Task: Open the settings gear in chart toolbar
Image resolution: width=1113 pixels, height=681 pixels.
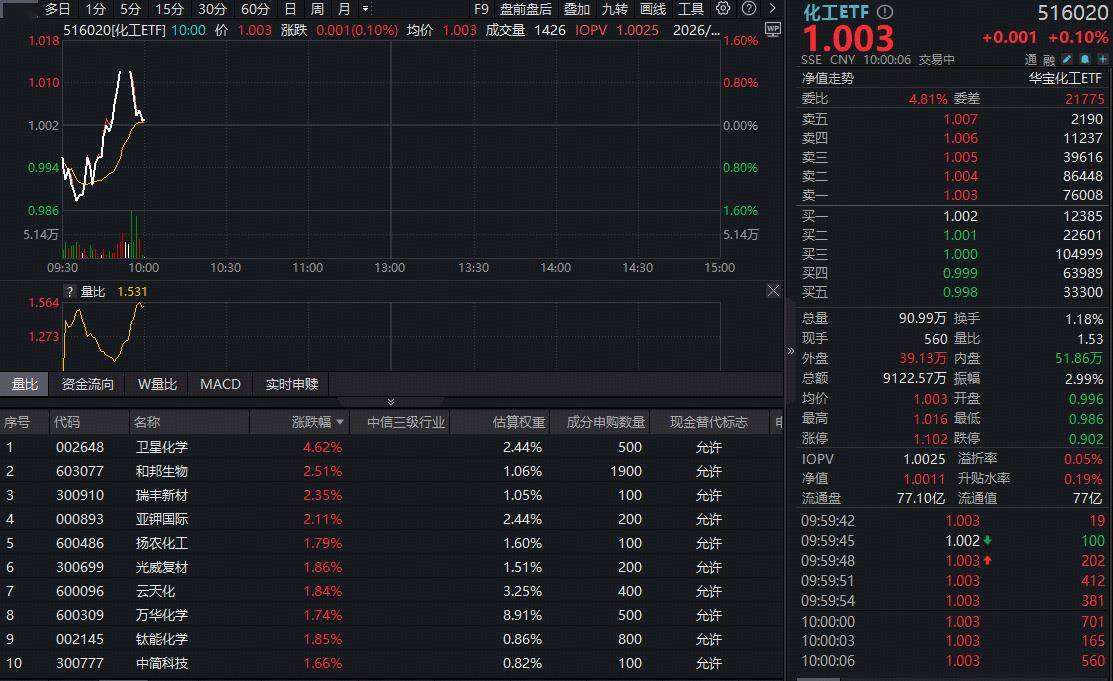Action: click(x=723, y=9)
